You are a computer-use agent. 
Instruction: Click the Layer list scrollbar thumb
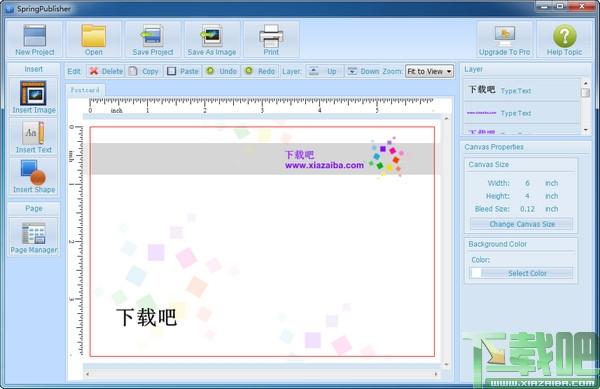(x=585, y=93)
